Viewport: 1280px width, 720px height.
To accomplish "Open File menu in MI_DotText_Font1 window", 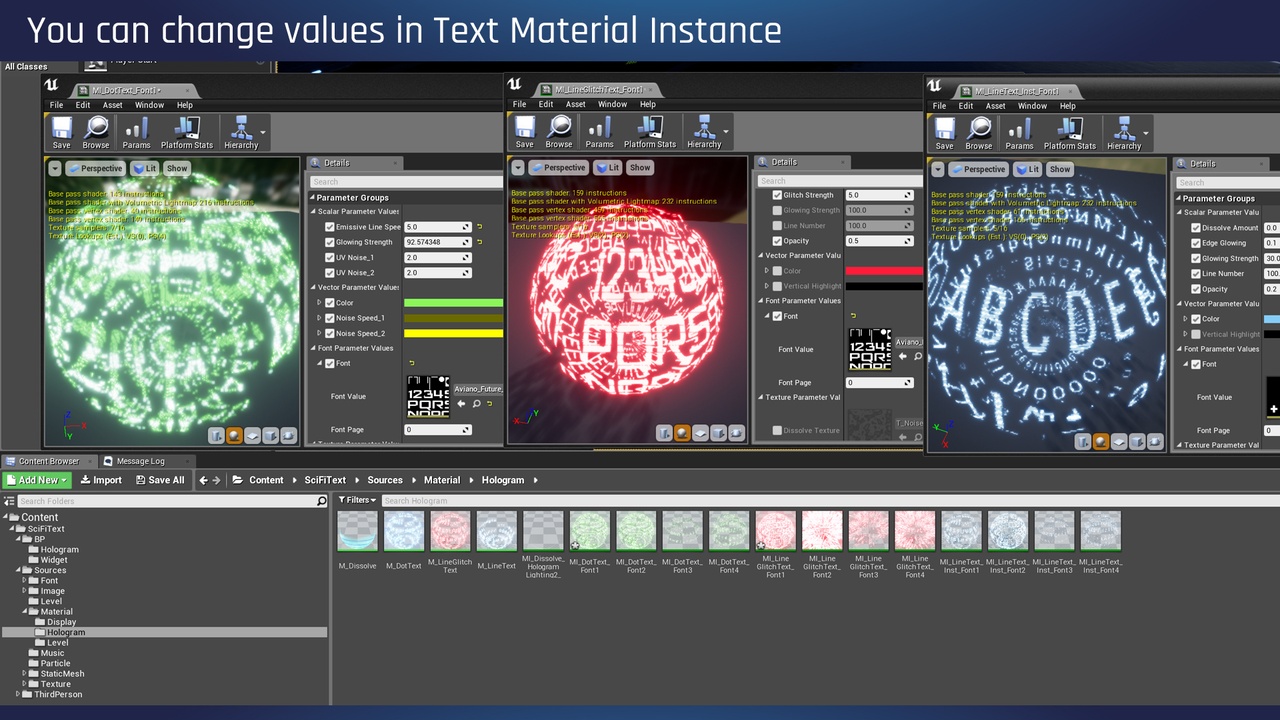I will pyautogui.click(x=57, y=105).
